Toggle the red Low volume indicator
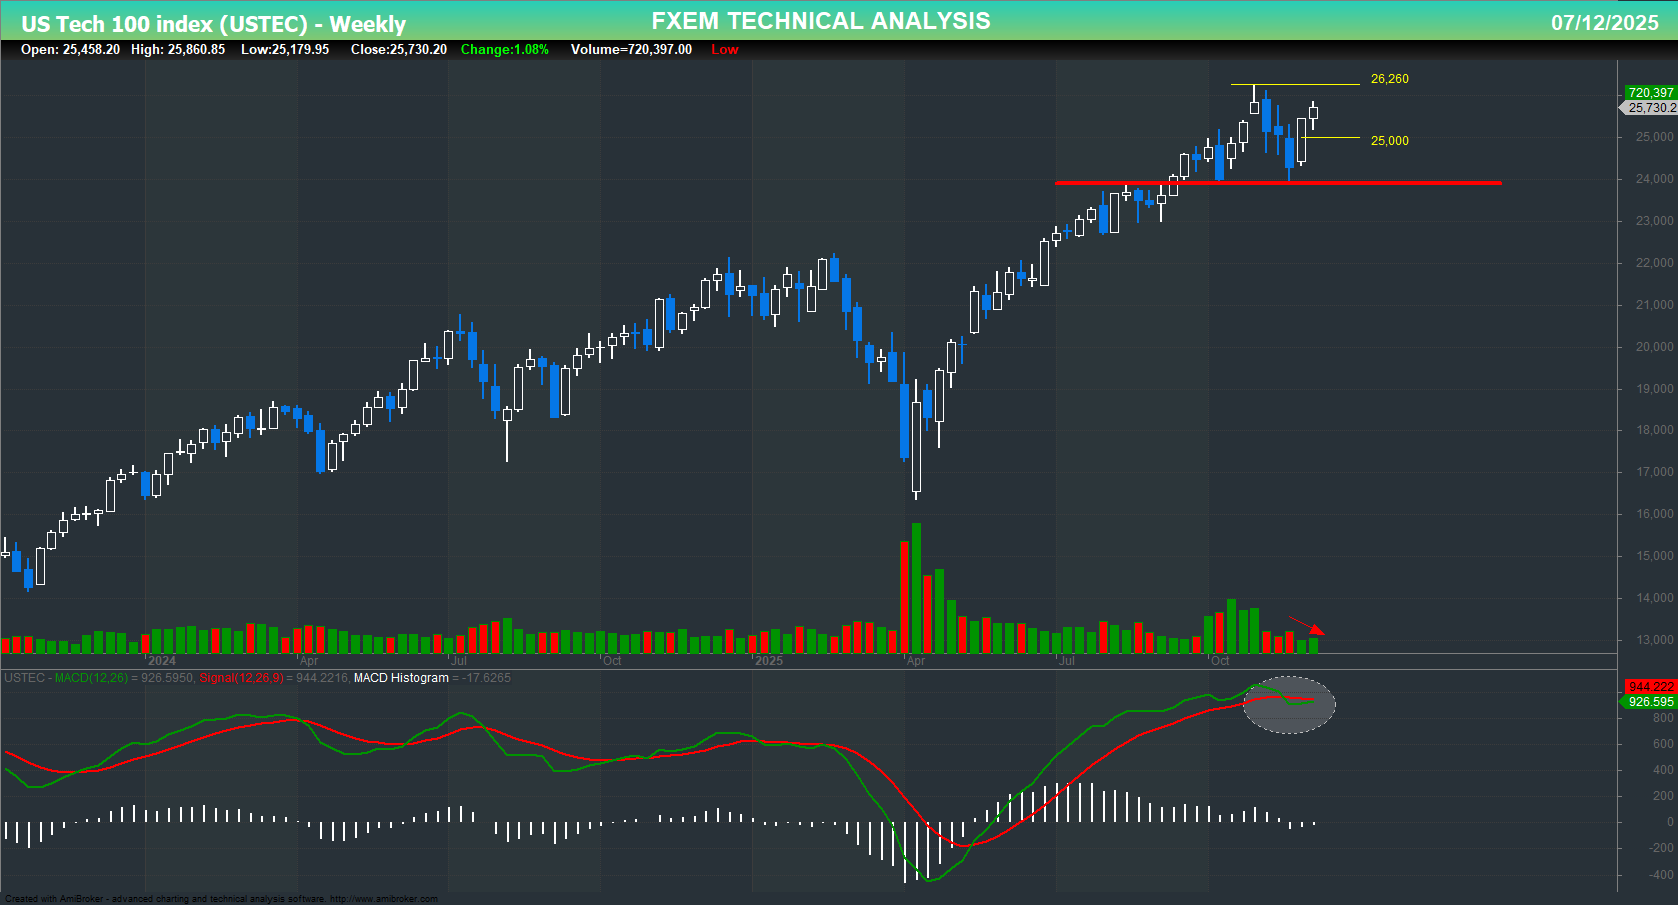Screen dimensions: 1678x905 (724, 49)
